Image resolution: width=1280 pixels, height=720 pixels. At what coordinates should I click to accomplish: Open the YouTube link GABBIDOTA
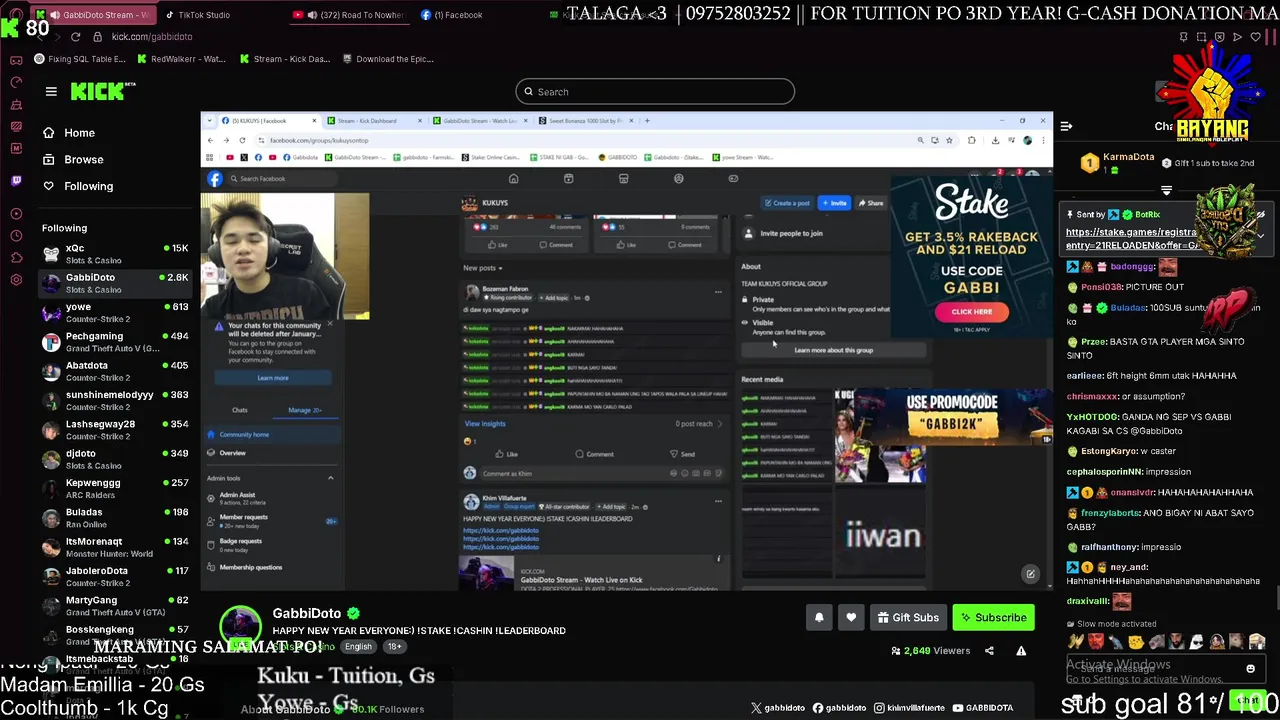[983, 708]
